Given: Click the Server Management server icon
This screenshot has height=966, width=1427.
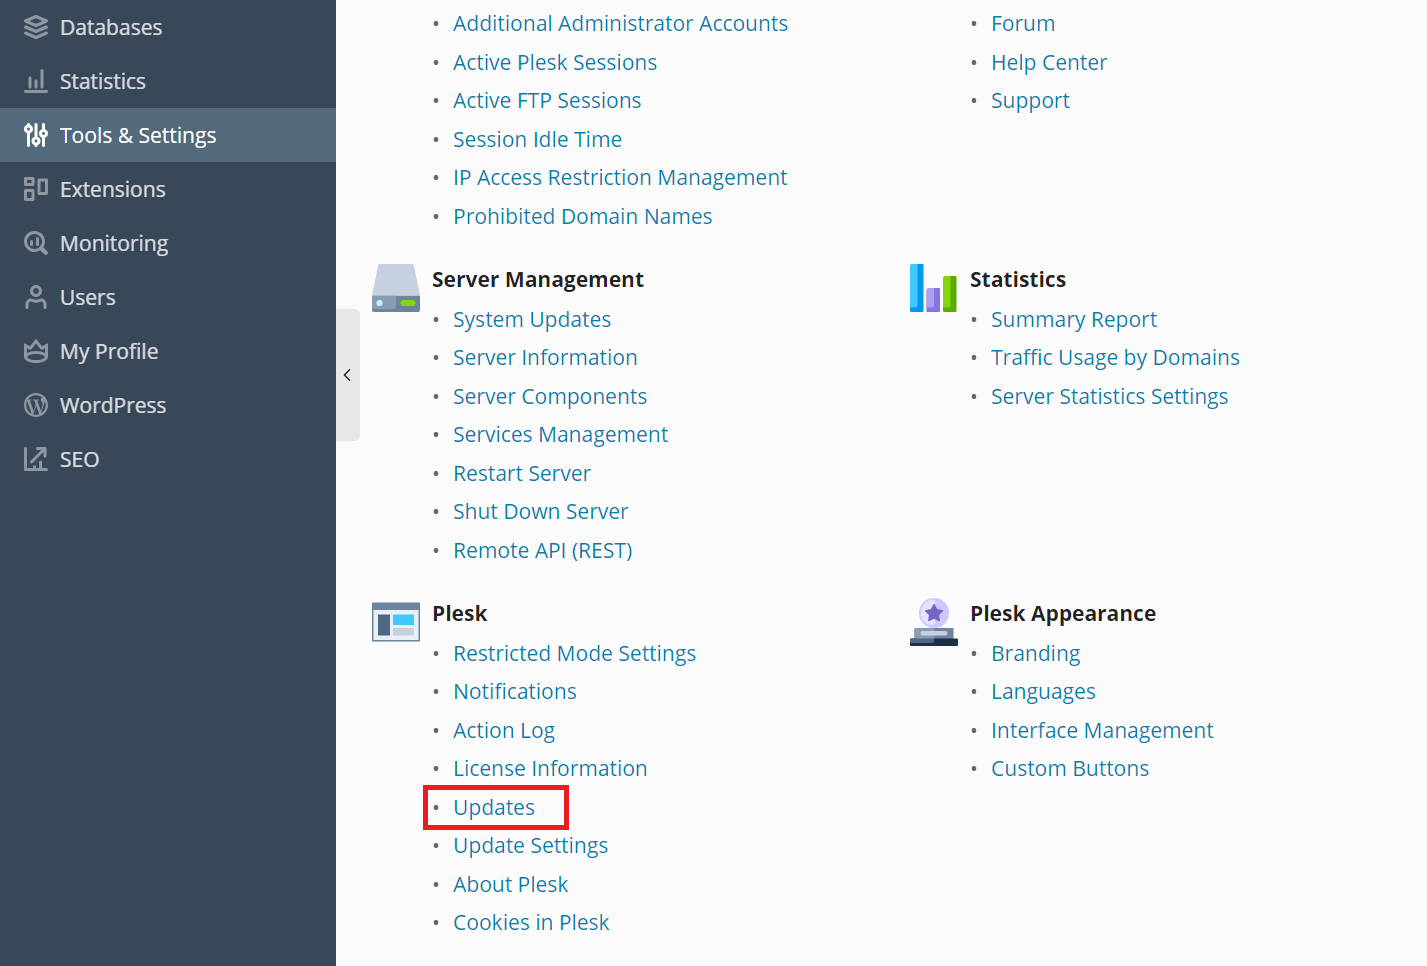Looking at the screenshot, I should [396, 288].
